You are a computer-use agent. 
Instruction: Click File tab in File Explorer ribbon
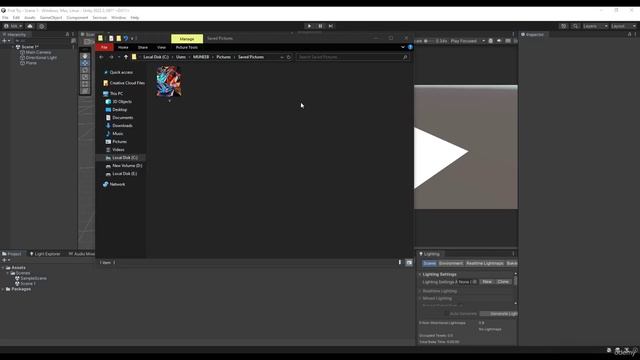[x=104, y=47]
